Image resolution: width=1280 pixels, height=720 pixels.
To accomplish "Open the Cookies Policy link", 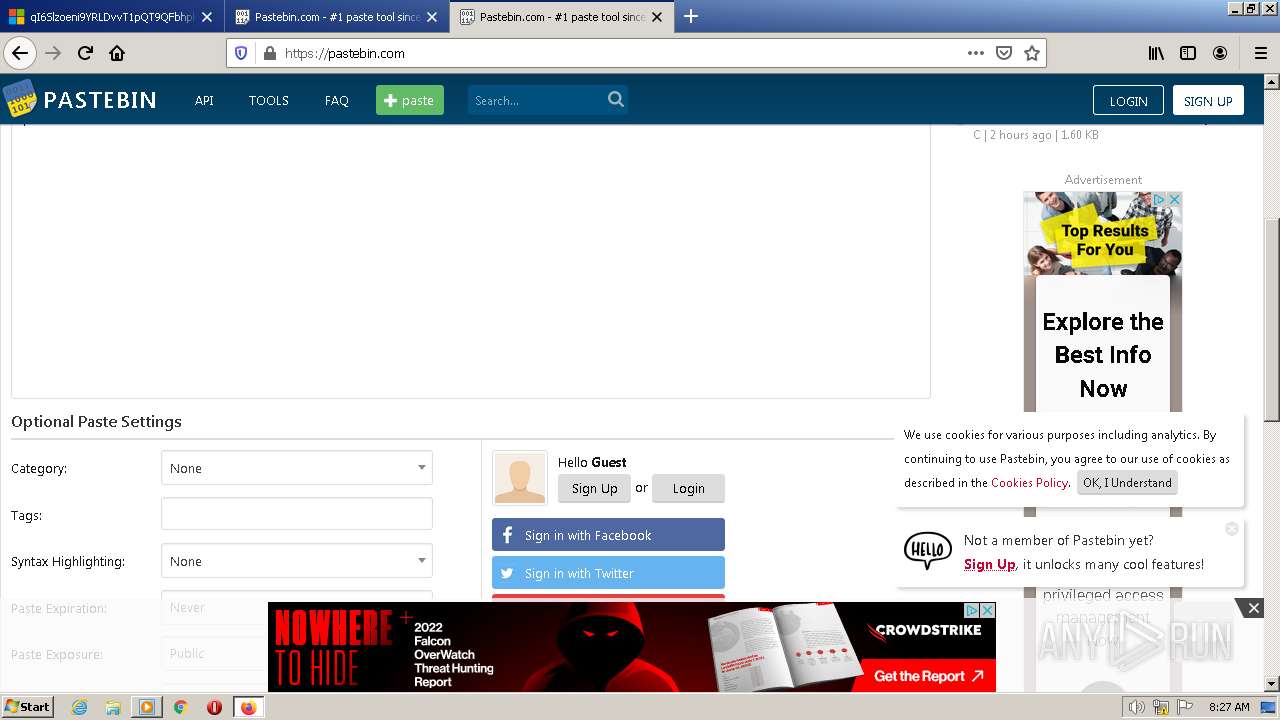I will pos(1029,482).
